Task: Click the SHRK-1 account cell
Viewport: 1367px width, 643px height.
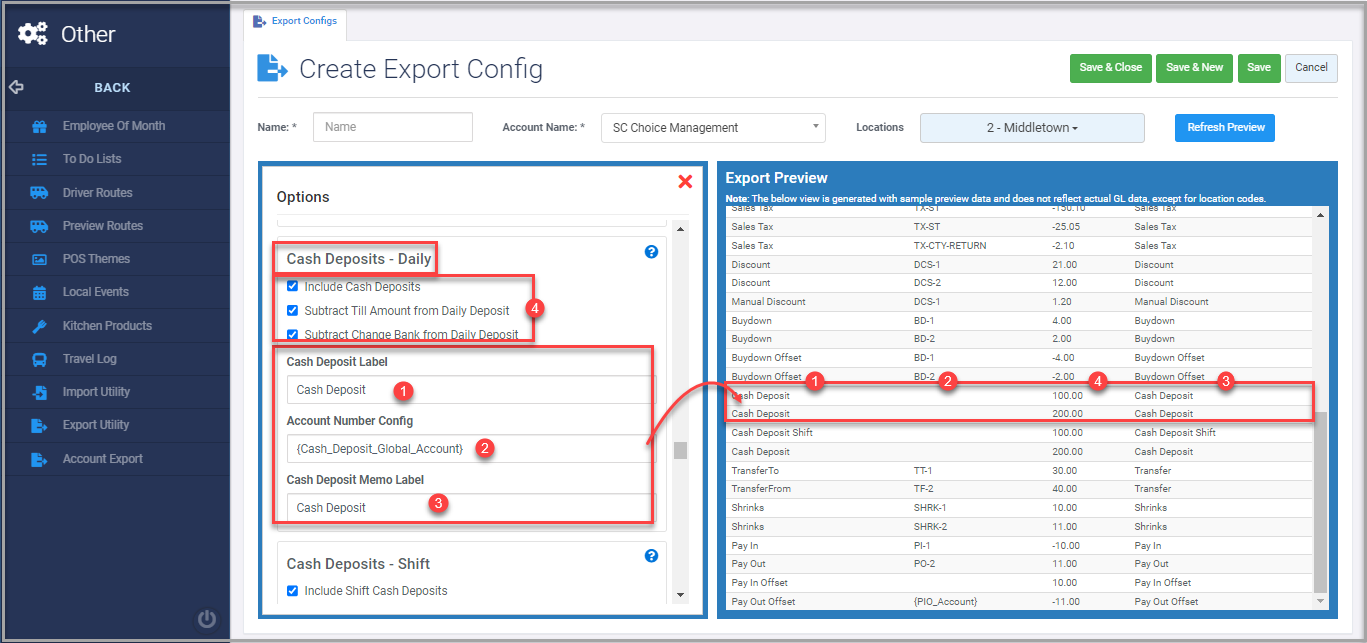Action: (x=931, y=508)
